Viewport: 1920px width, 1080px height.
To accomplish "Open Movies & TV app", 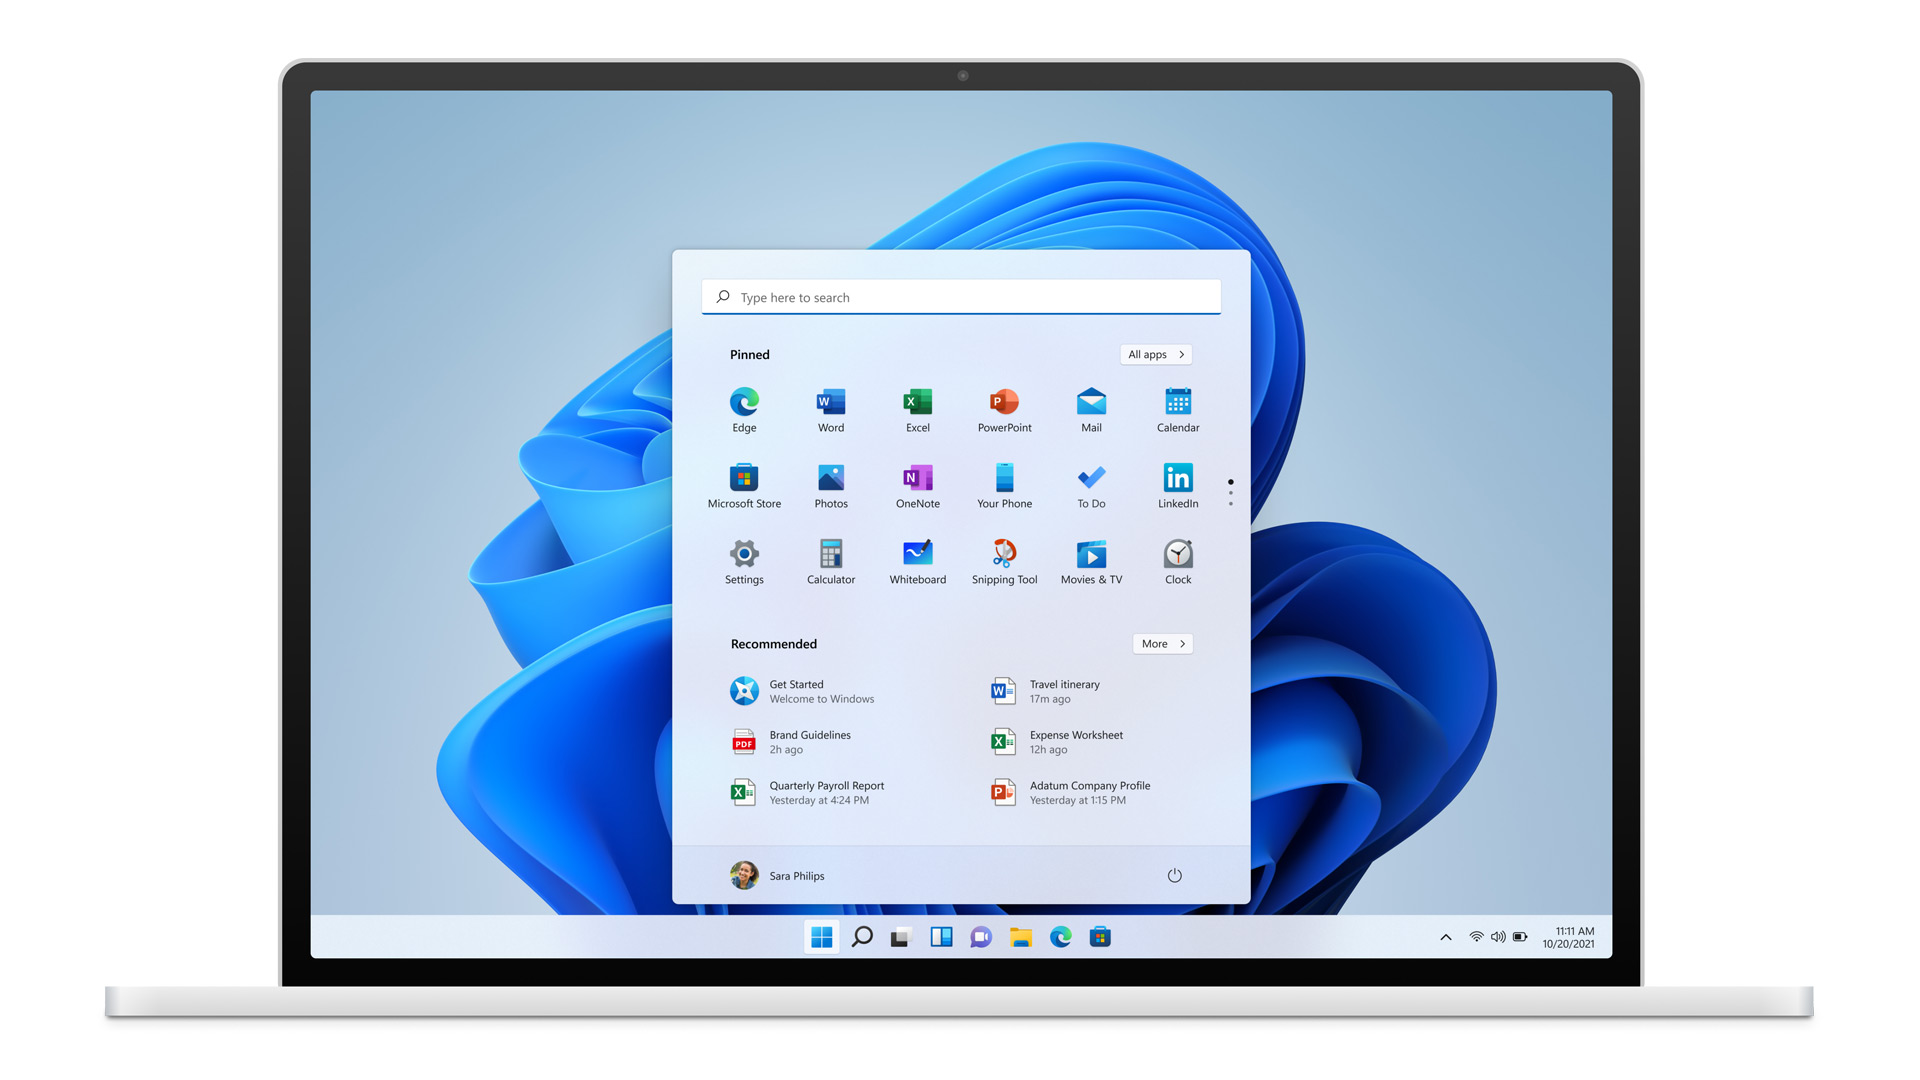I will pyautogui.click(x=1089, y=554).
